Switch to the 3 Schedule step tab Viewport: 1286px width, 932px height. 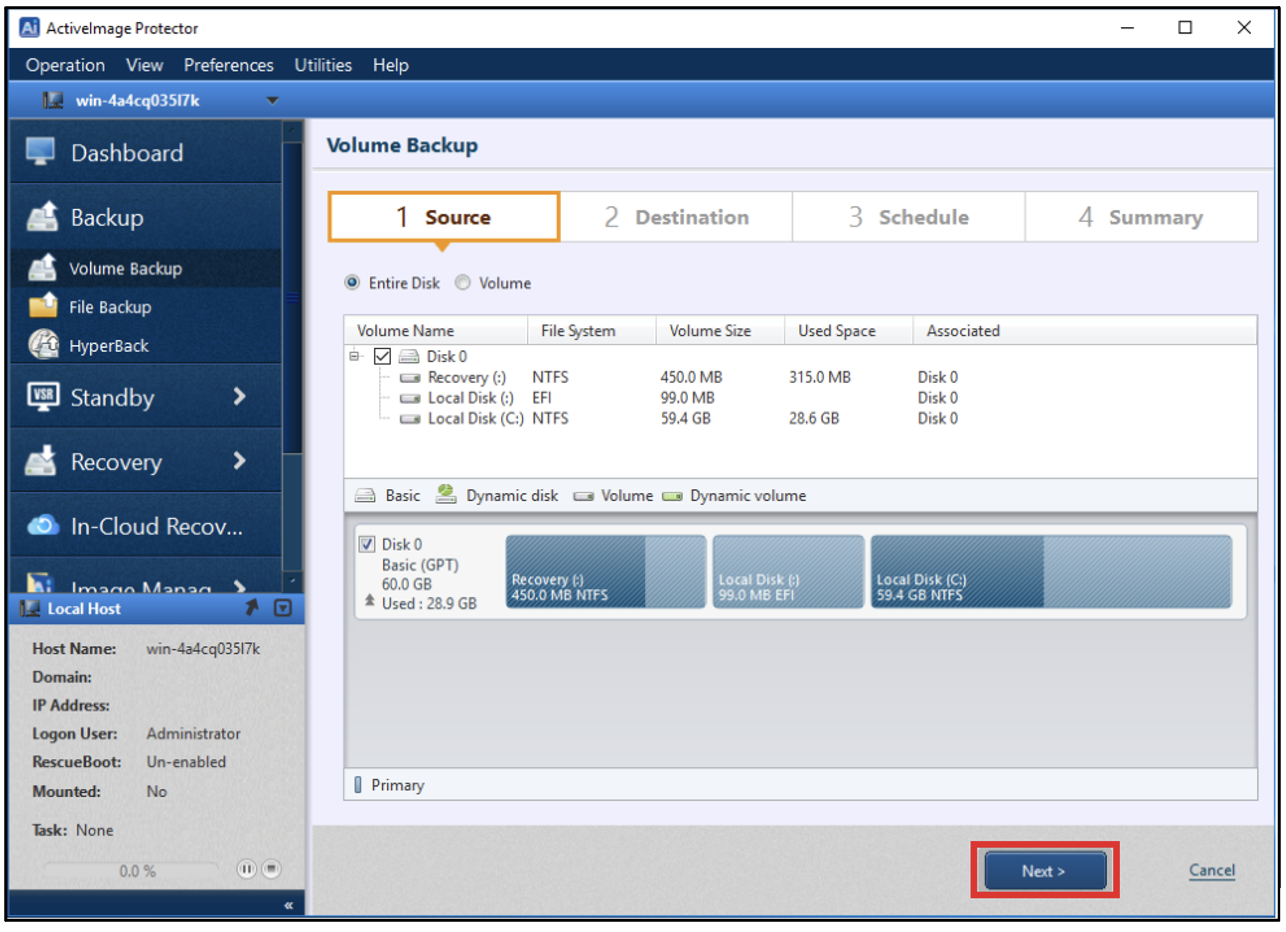coord(908,217)
